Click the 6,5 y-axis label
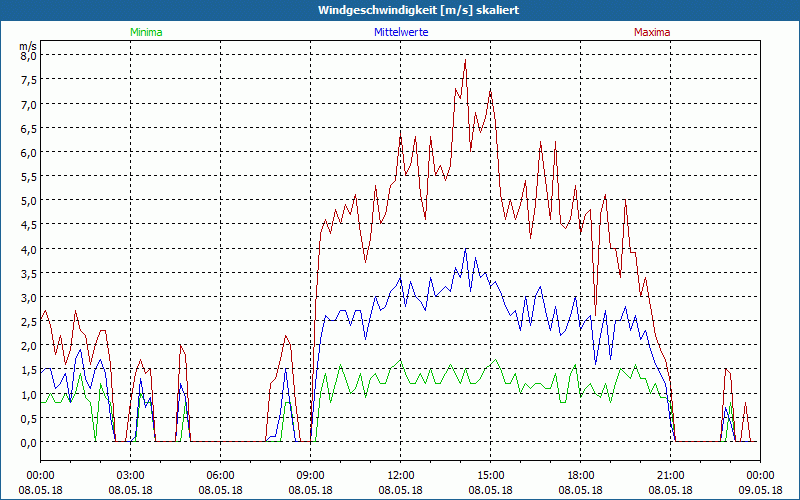 (x=29, y=129)
